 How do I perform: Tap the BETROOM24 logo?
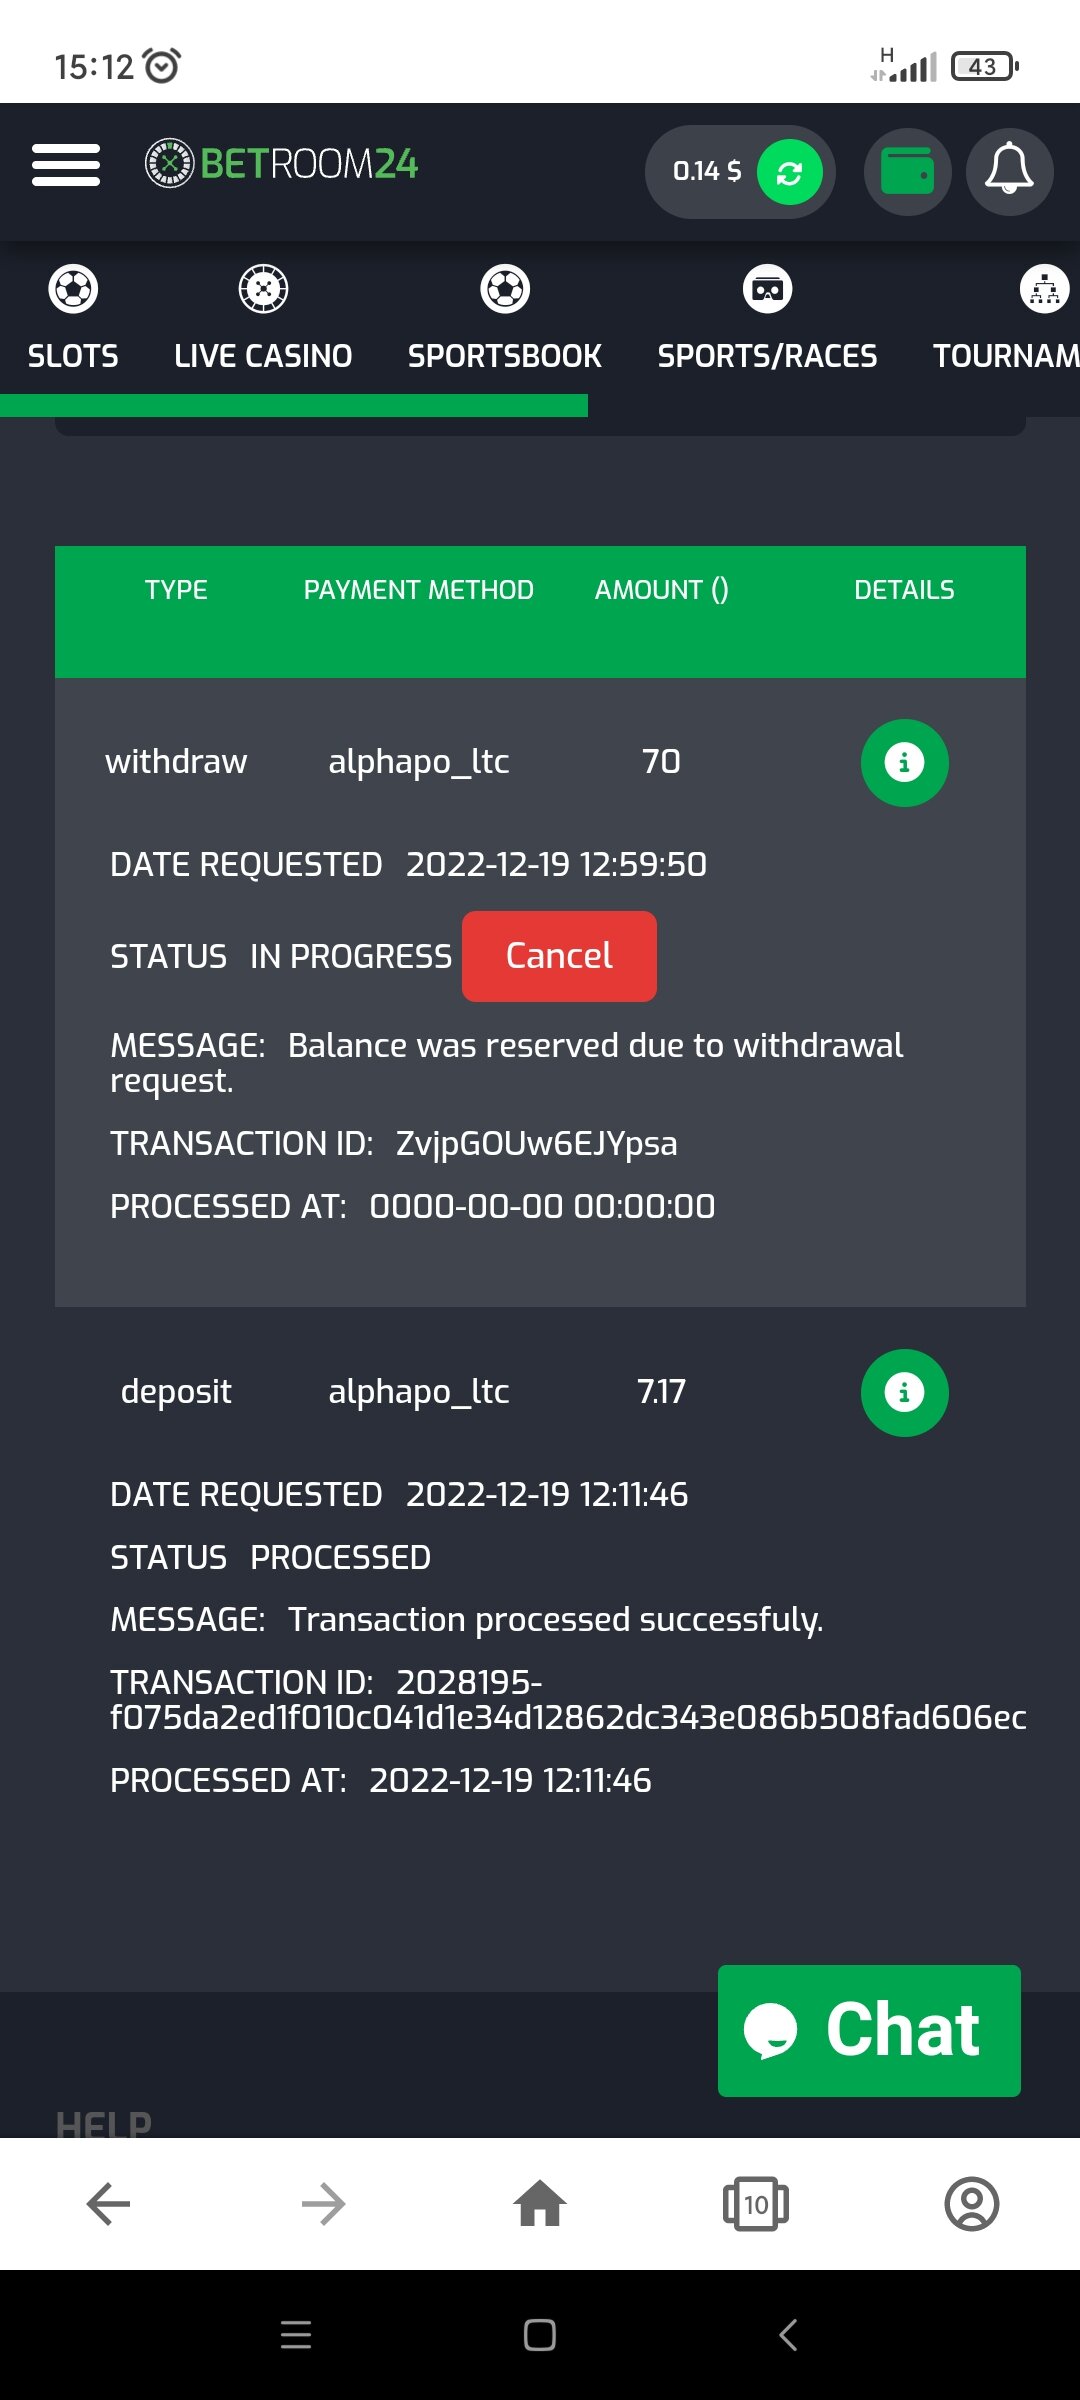click(x=281, y=163)
